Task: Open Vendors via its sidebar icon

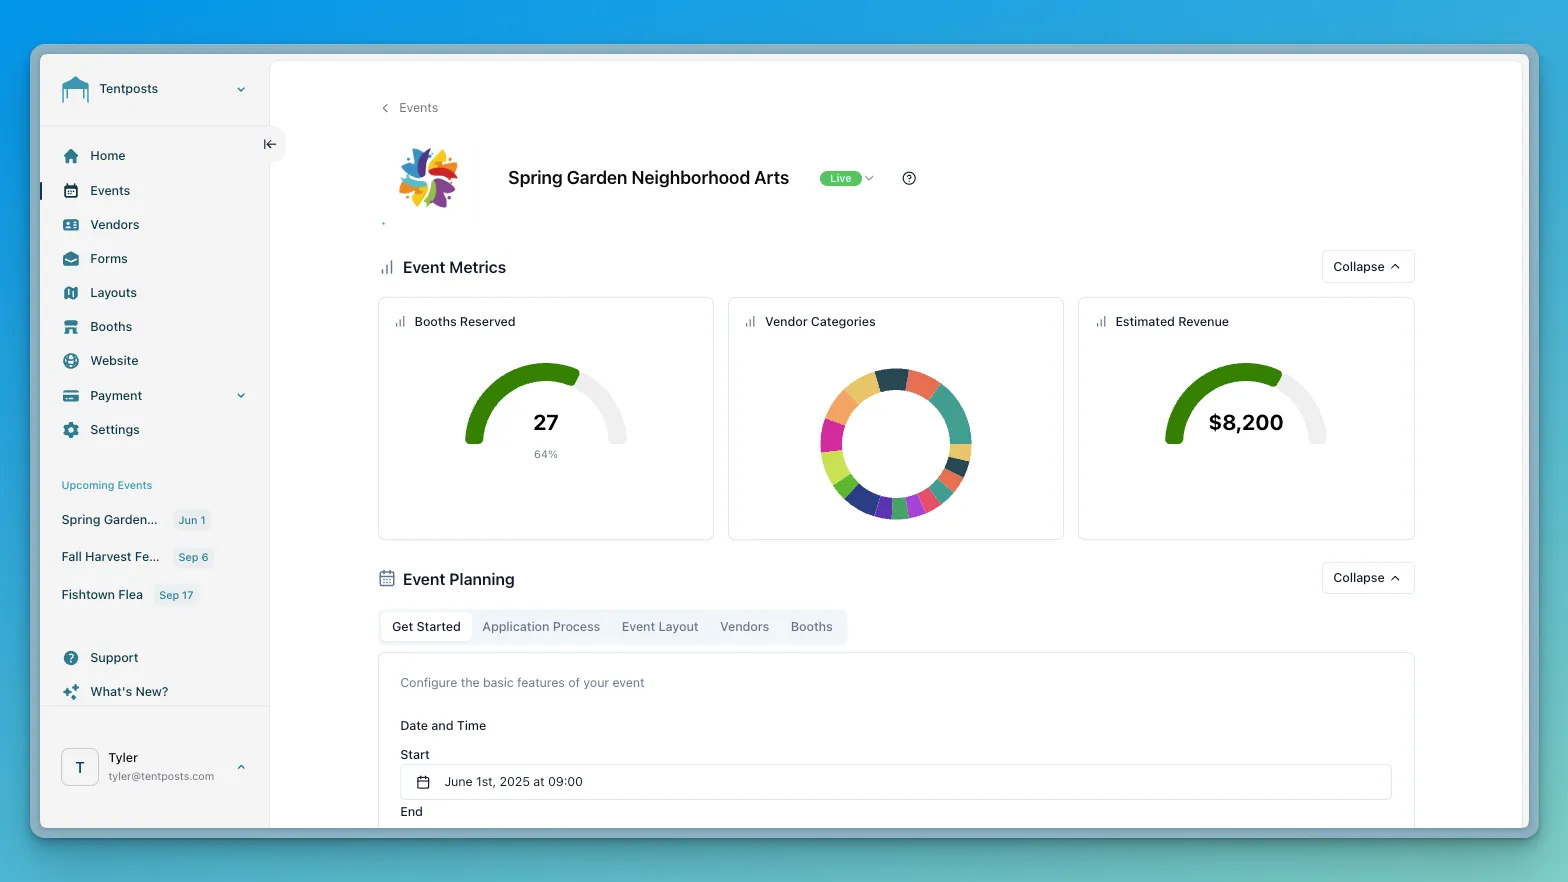Action: (71, 225)
